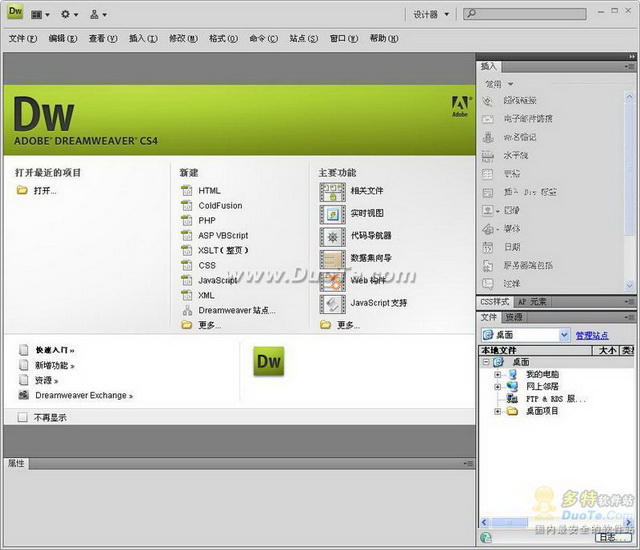
Task: Create a new PHP document
Action: click(x=207, y=220)
